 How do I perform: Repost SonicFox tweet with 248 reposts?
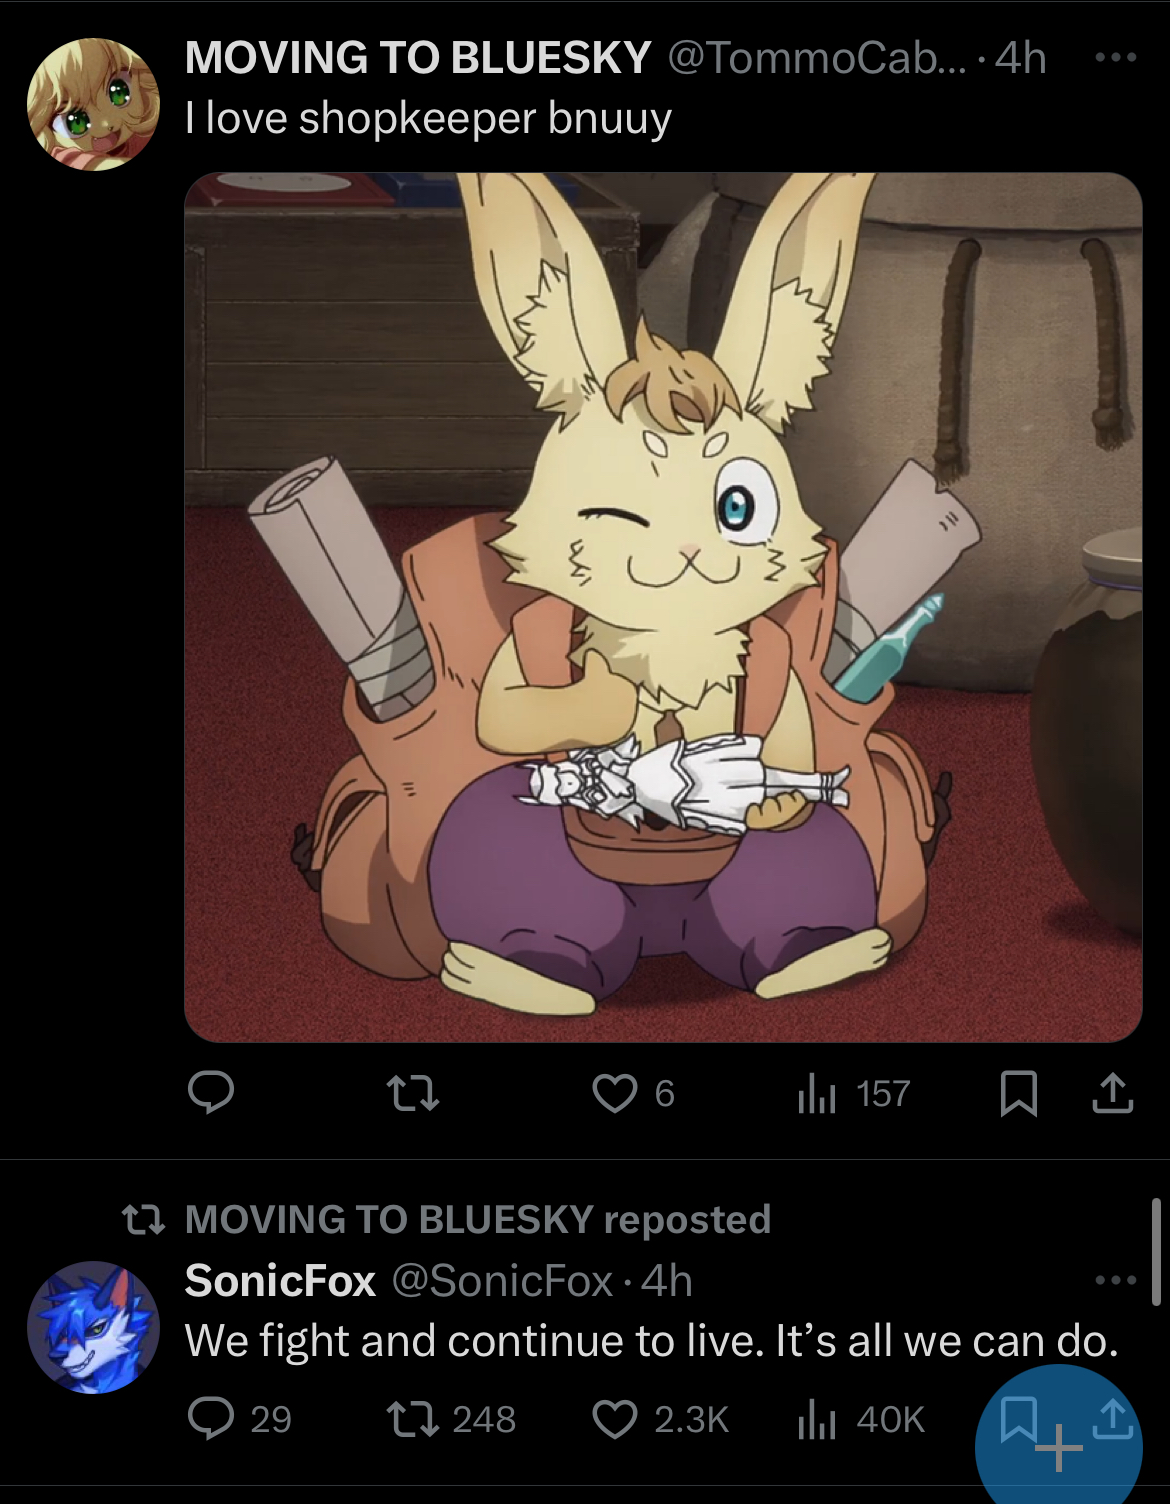(x=451, y=1418)
